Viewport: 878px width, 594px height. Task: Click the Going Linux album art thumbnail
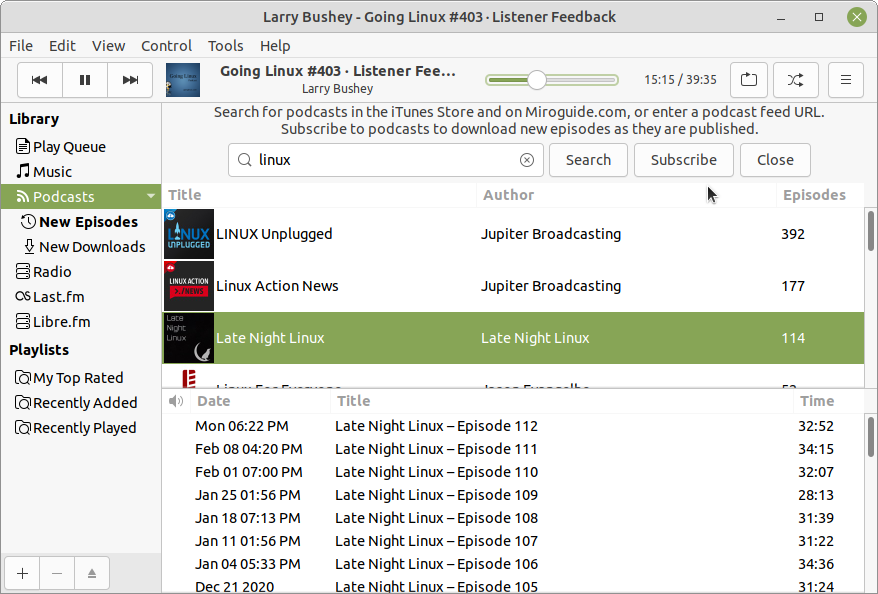pos(183,80)
